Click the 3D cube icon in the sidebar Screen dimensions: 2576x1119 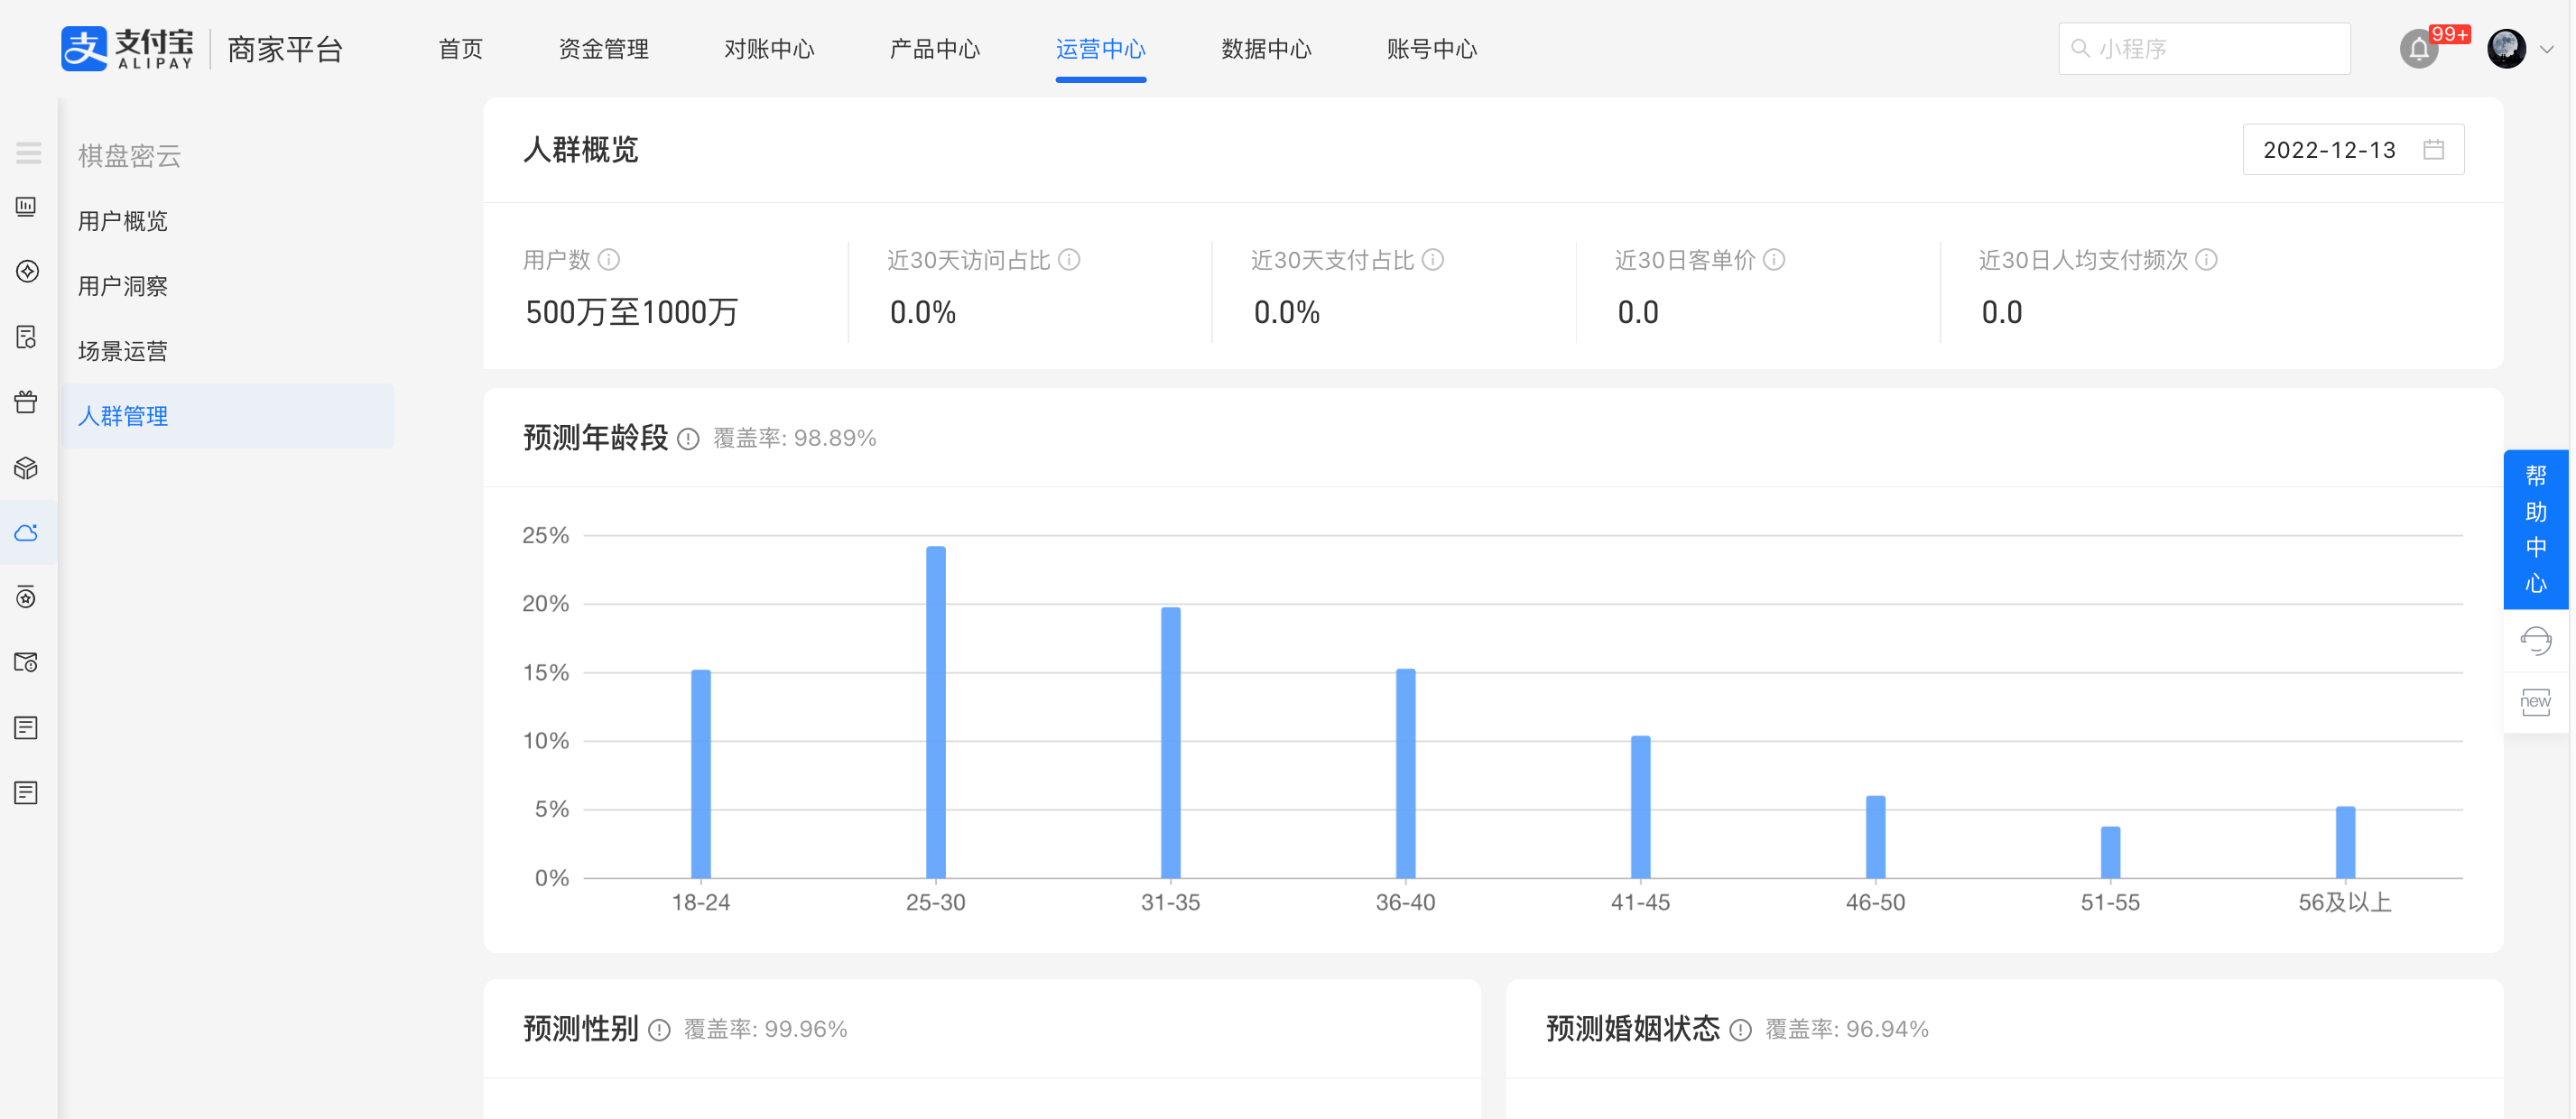pyautogui.click(x=27, y=468)
